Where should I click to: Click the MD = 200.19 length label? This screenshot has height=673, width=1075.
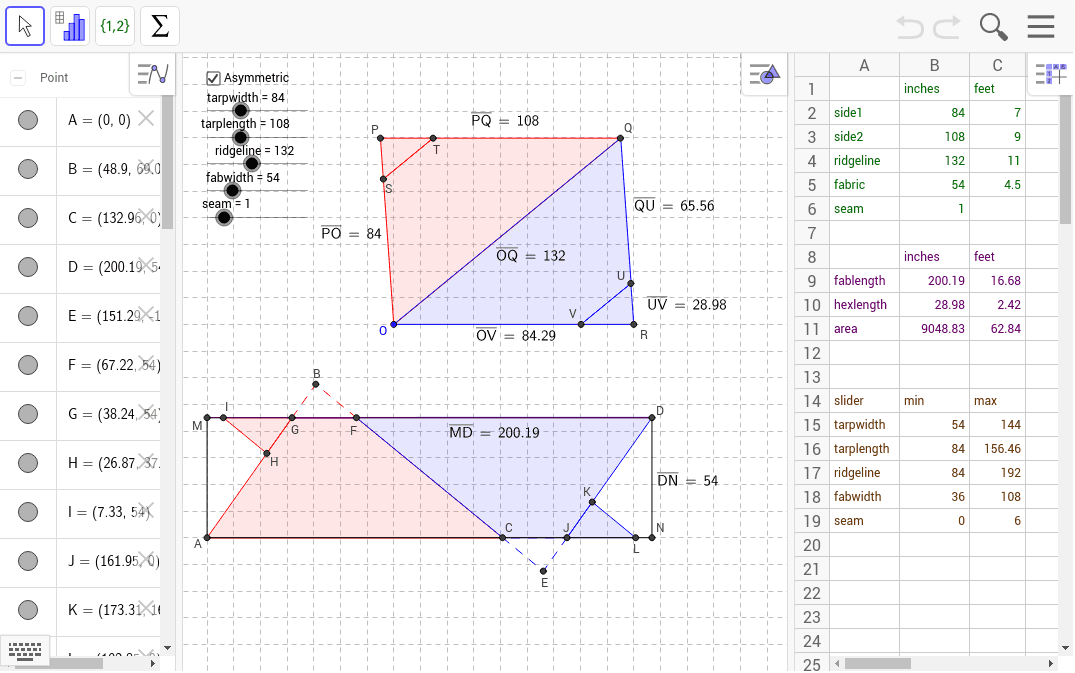point(494,432)
